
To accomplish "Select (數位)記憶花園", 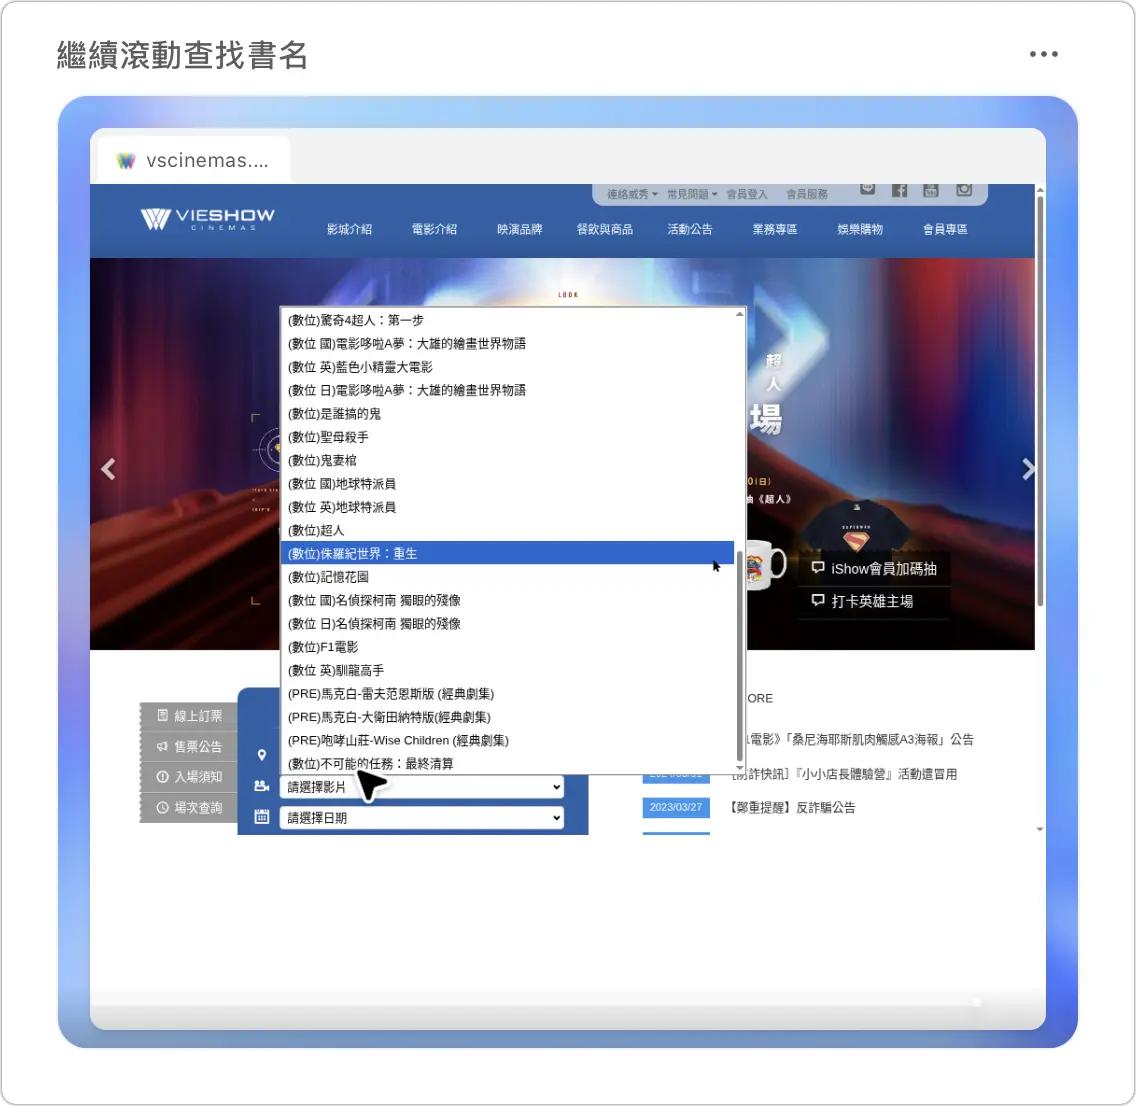I will (507, 577).
